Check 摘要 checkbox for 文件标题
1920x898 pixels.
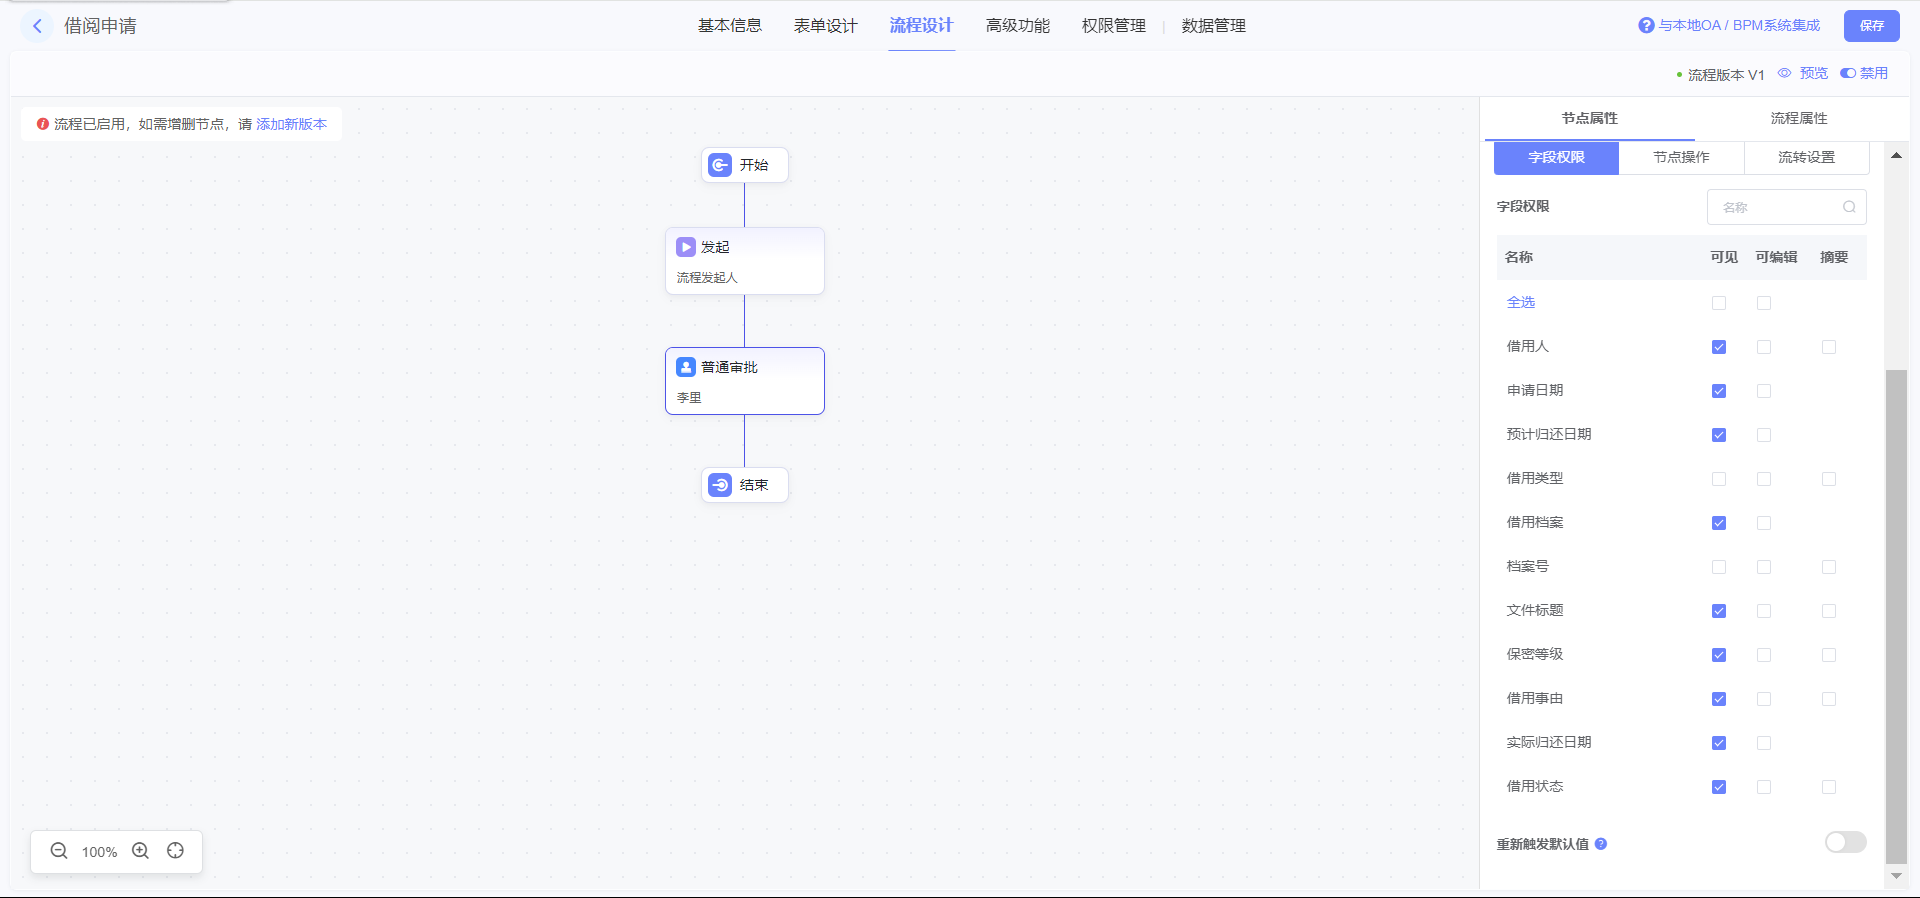click(1829, 611)
